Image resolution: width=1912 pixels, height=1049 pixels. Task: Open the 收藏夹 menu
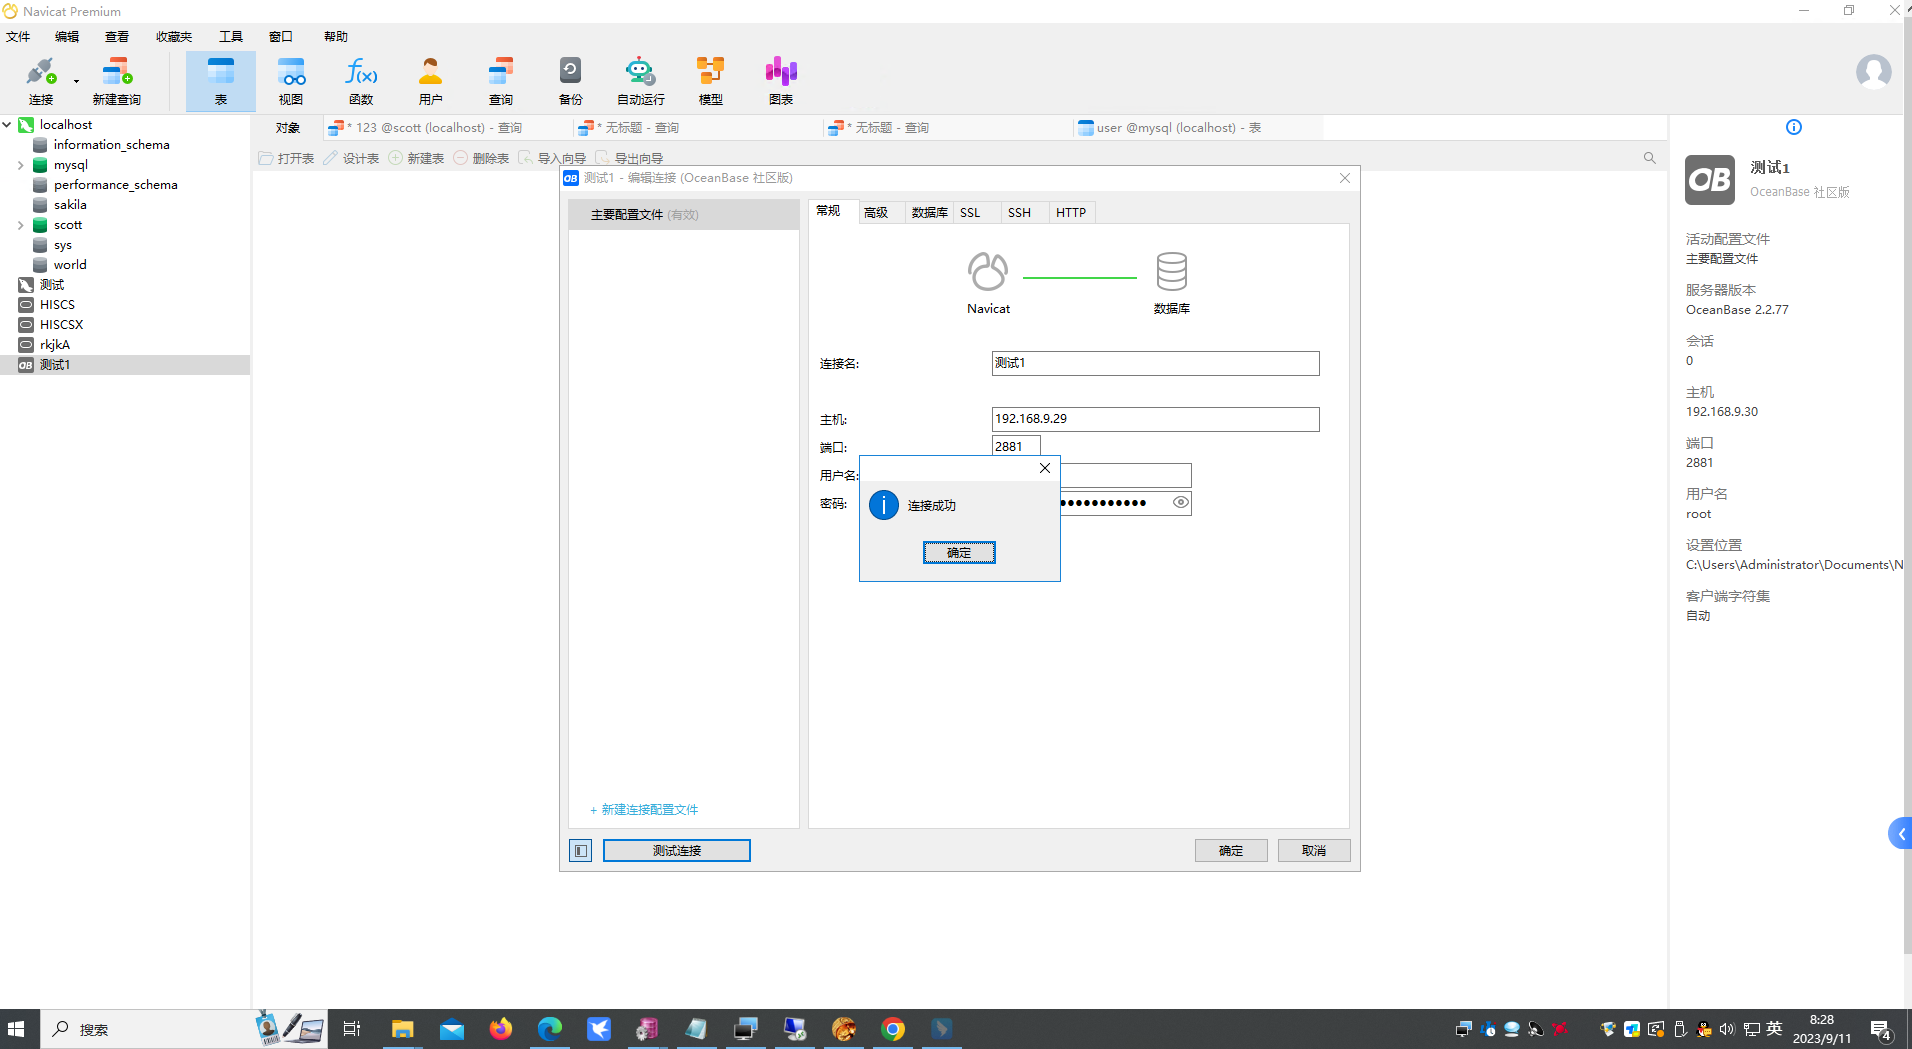pyautogui.click(x=174, y=37)
